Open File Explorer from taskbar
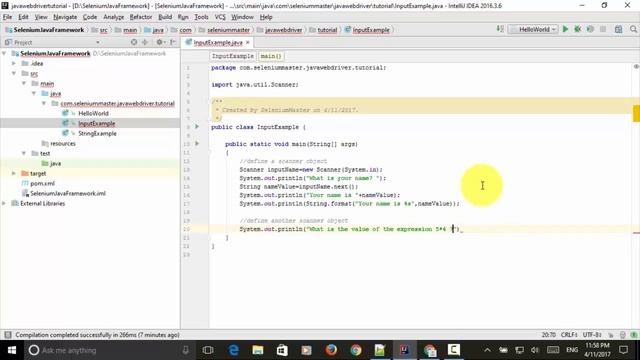Image resolution: width=640 pixels, height=360 pixels. pyautogui.click(x=258, y=350)
